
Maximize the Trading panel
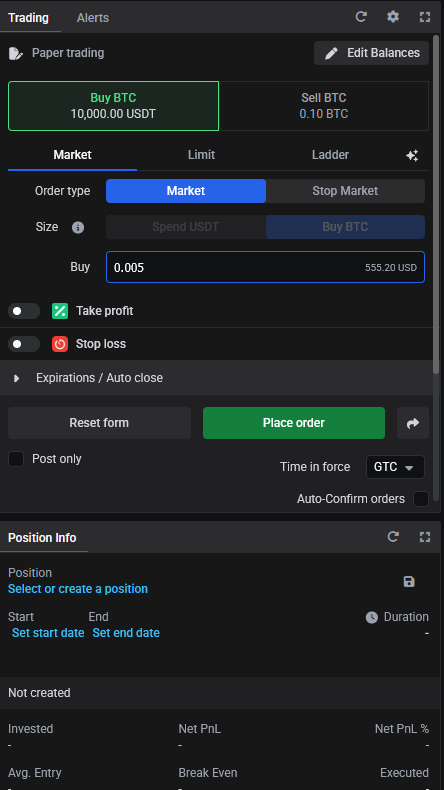coord(425,17)
